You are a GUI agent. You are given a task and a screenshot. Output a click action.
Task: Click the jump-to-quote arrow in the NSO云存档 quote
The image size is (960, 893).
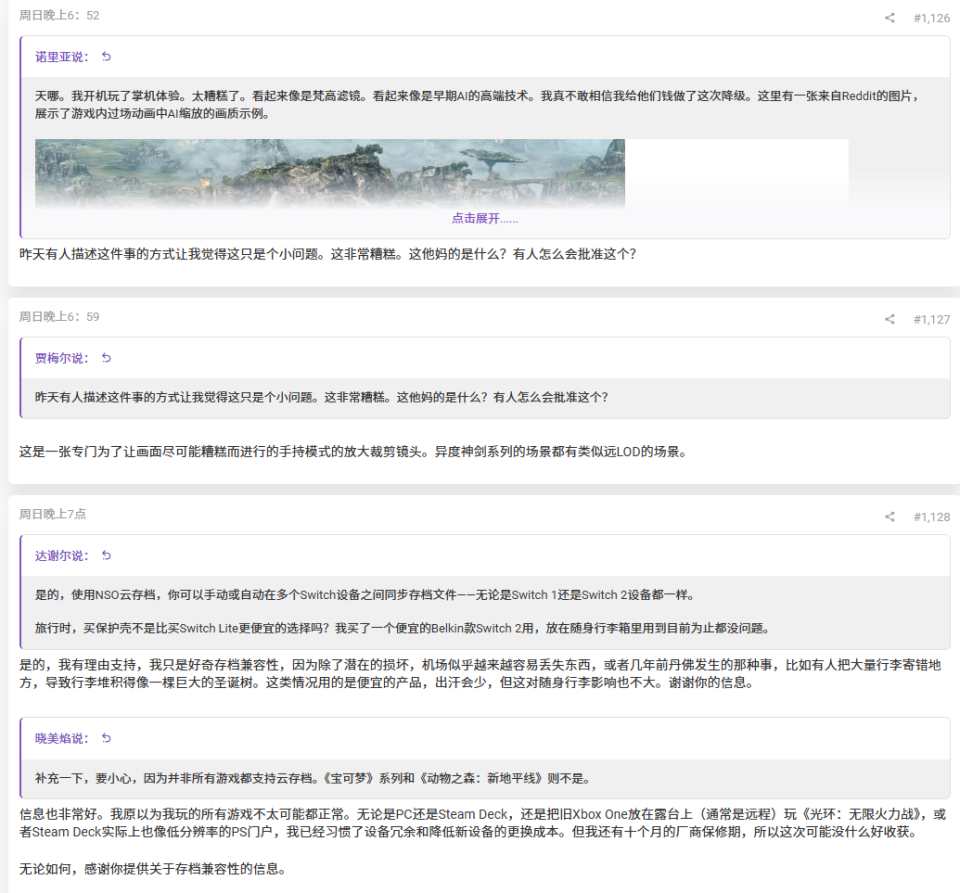tap(106, 555)
